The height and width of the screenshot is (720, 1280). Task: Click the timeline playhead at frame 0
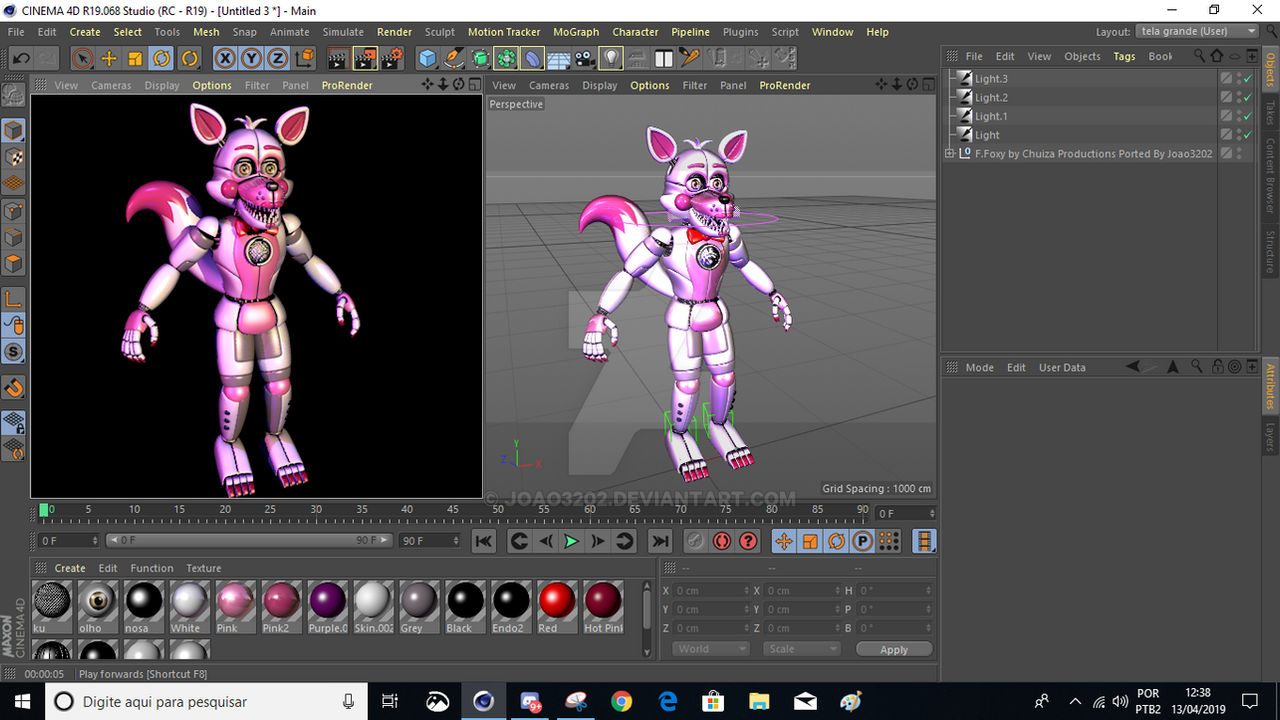pos(44,511)
